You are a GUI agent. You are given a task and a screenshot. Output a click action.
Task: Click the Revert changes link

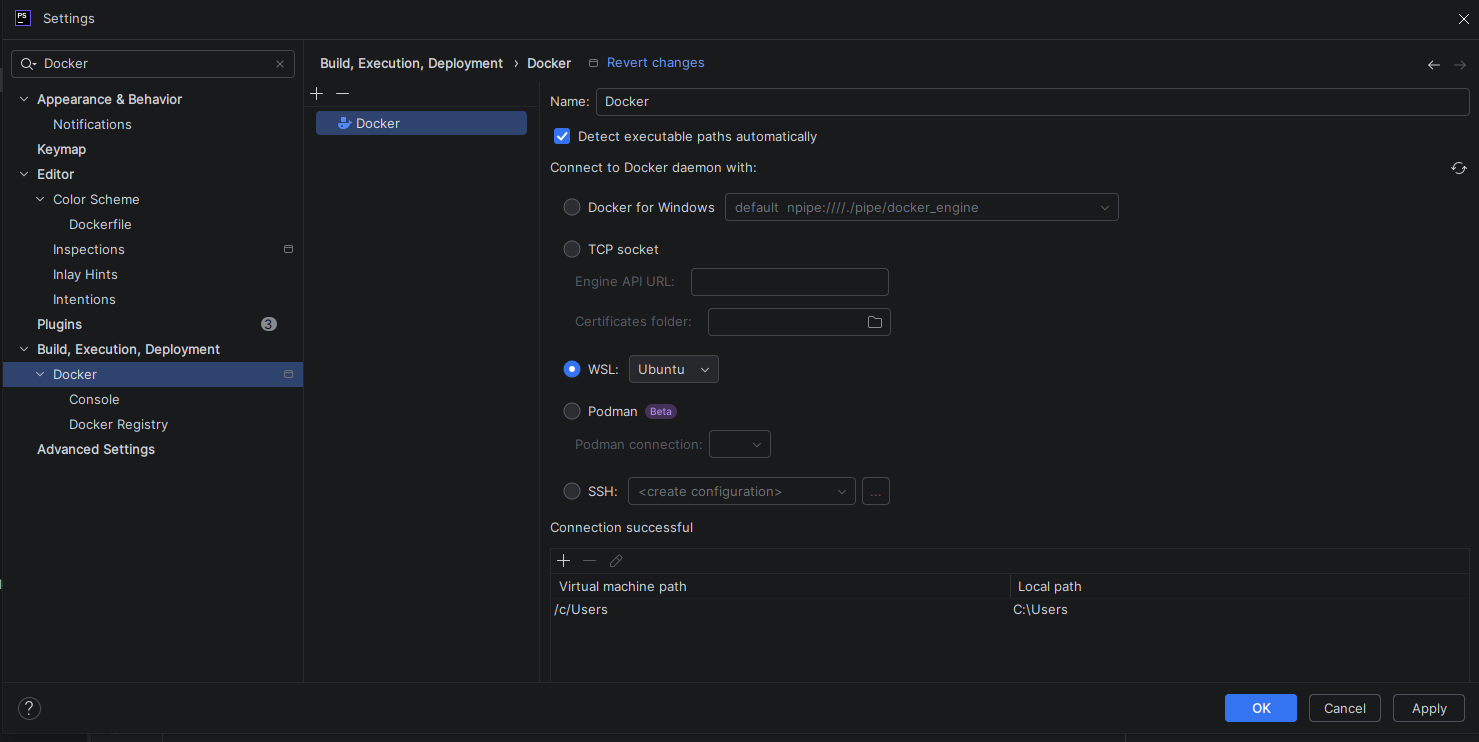[x=655, y=63]
